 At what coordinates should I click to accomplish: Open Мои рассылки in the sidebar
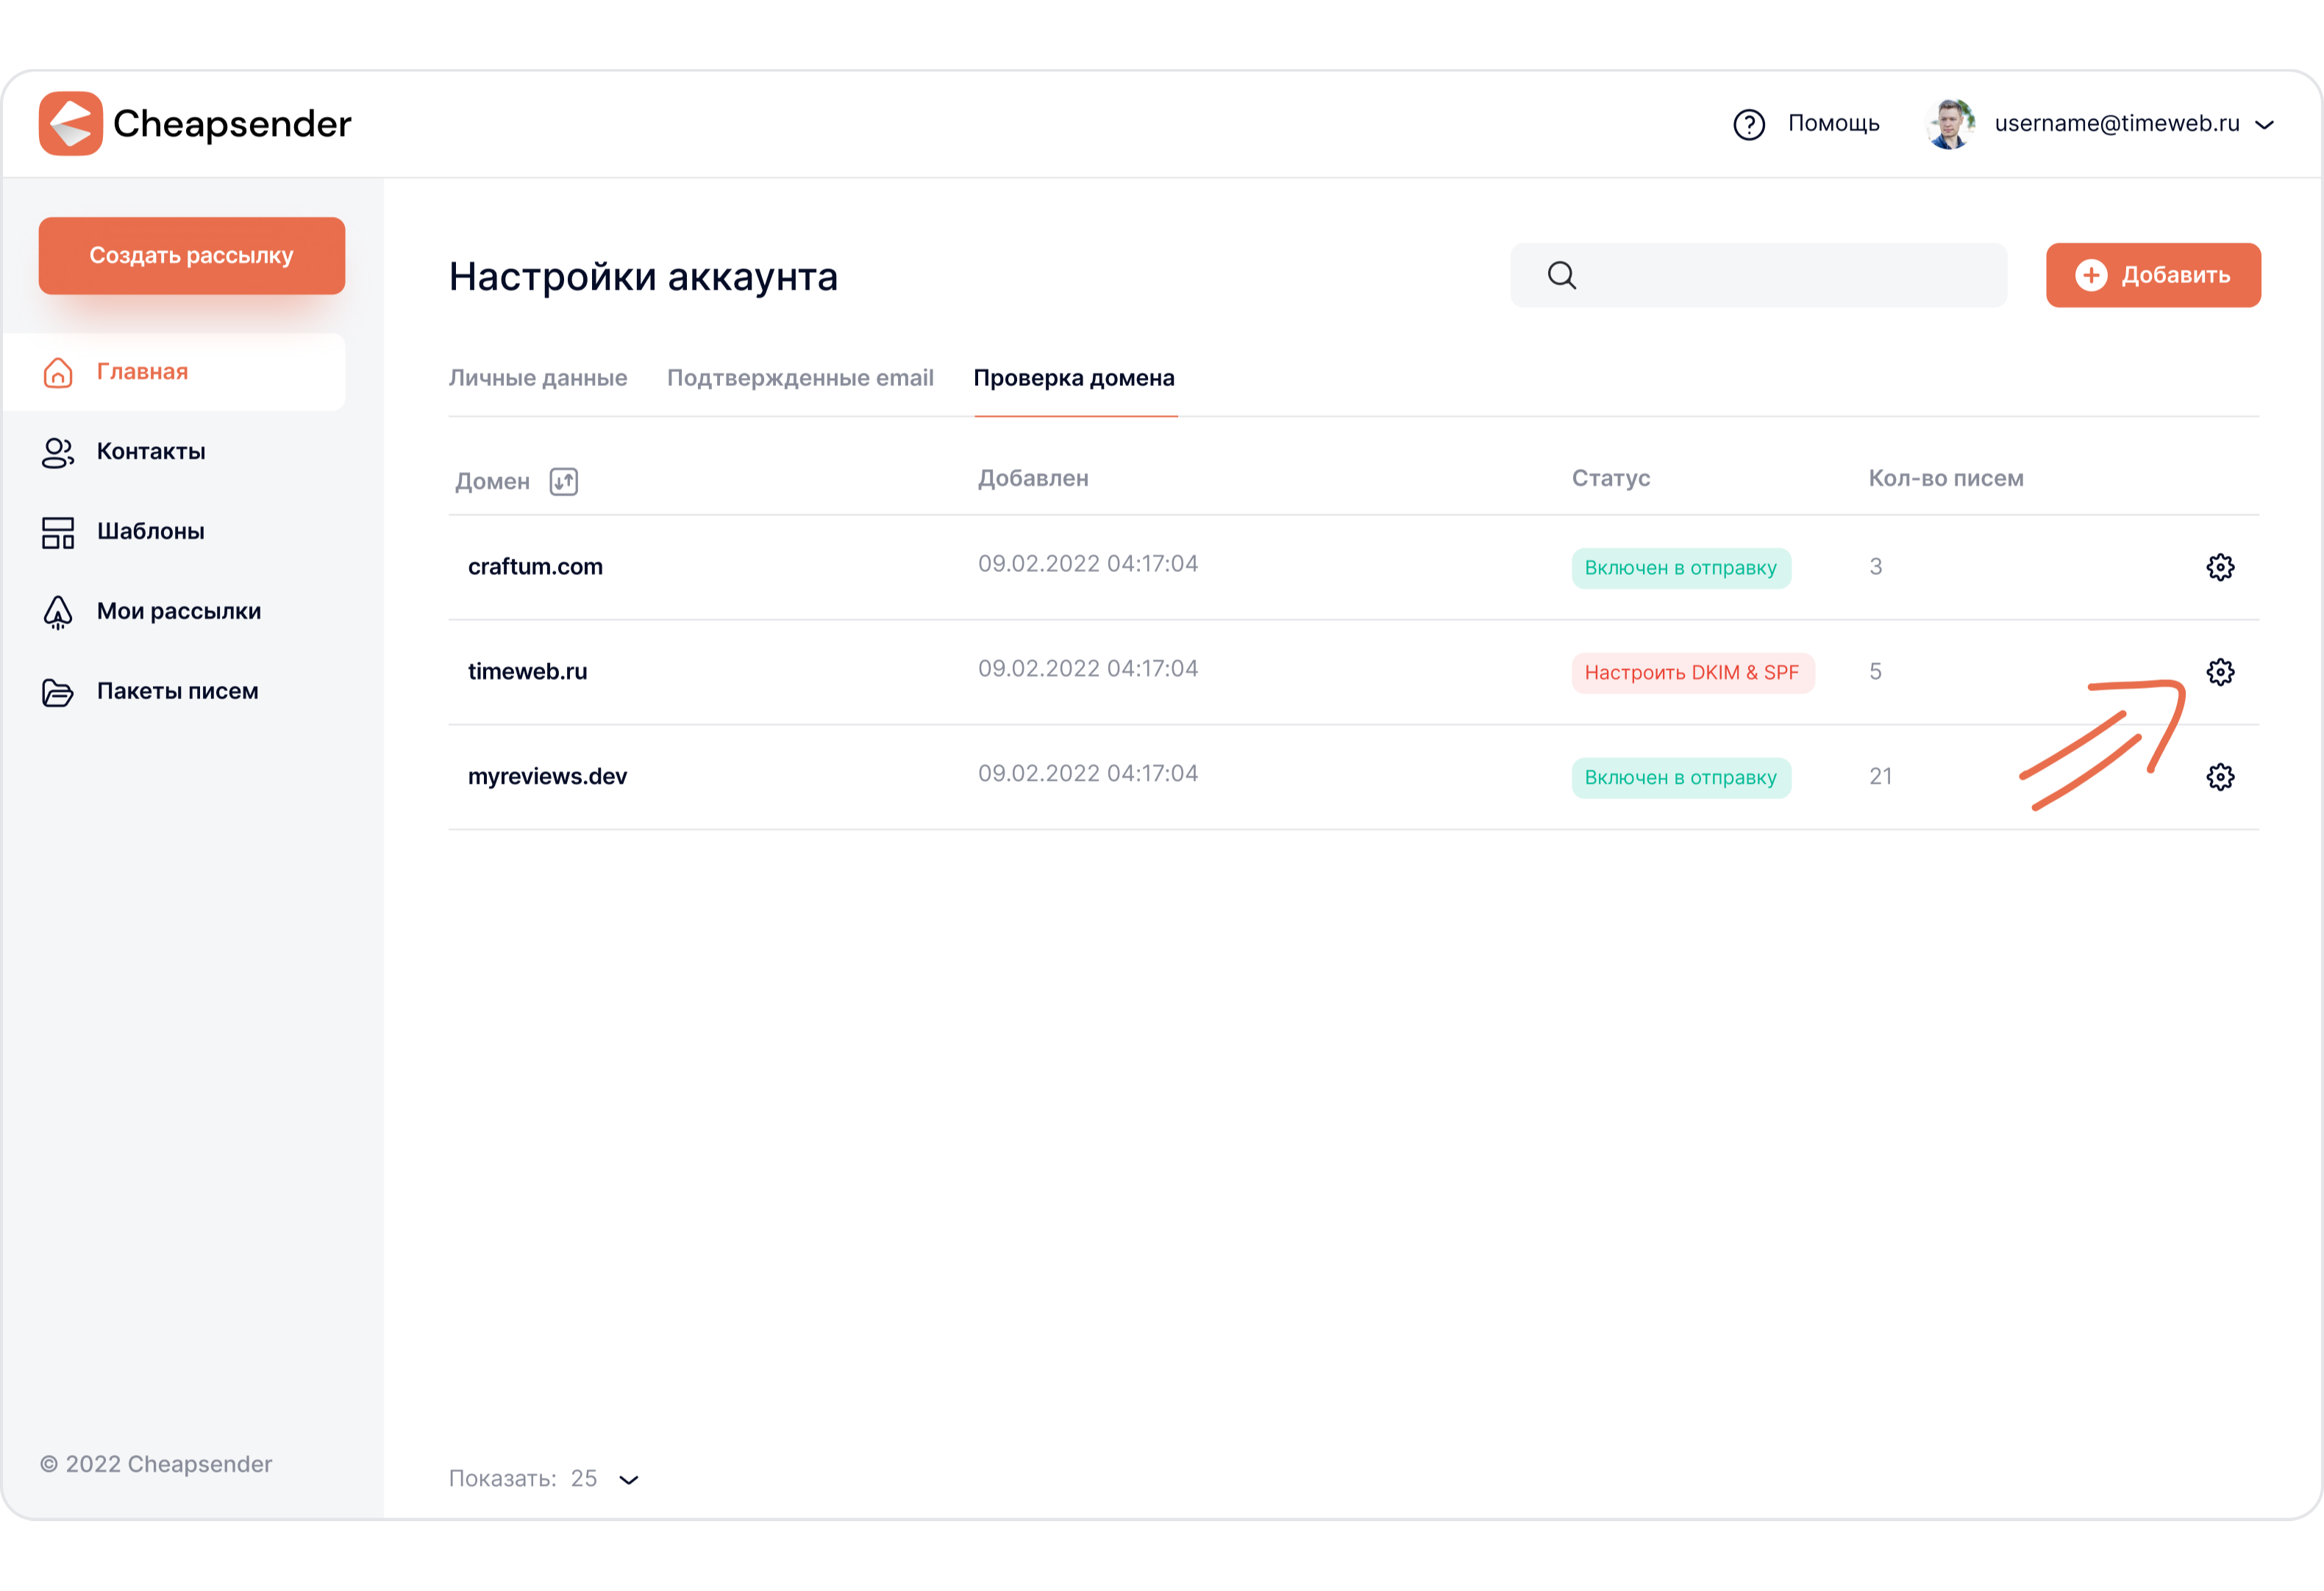[x=179, y=612]
